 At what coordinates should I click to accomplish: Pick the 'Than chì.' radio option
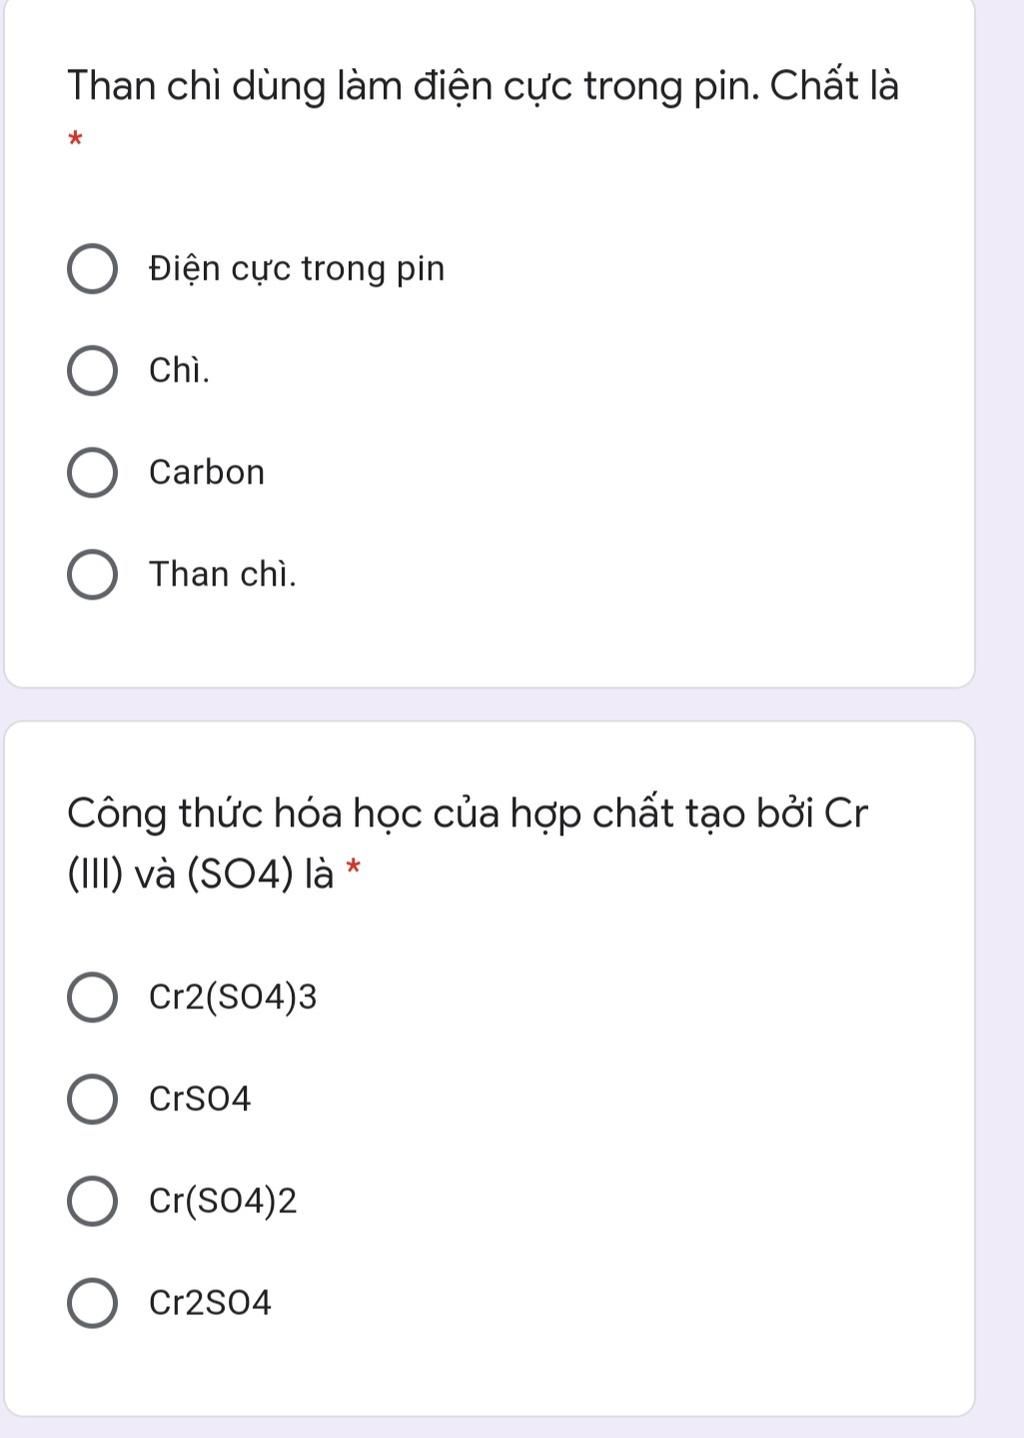(92, 575)
